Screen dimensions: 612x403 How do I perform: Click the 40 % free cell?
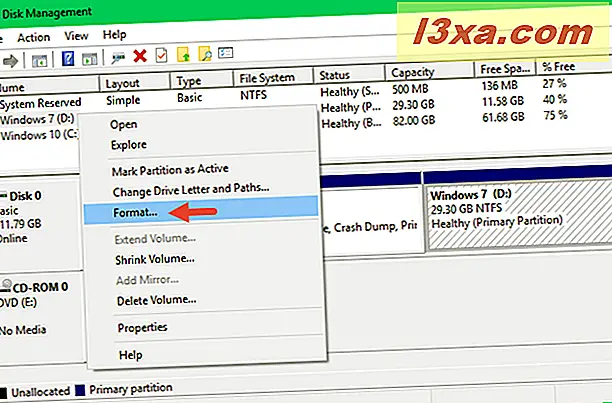tap(555, 99)
